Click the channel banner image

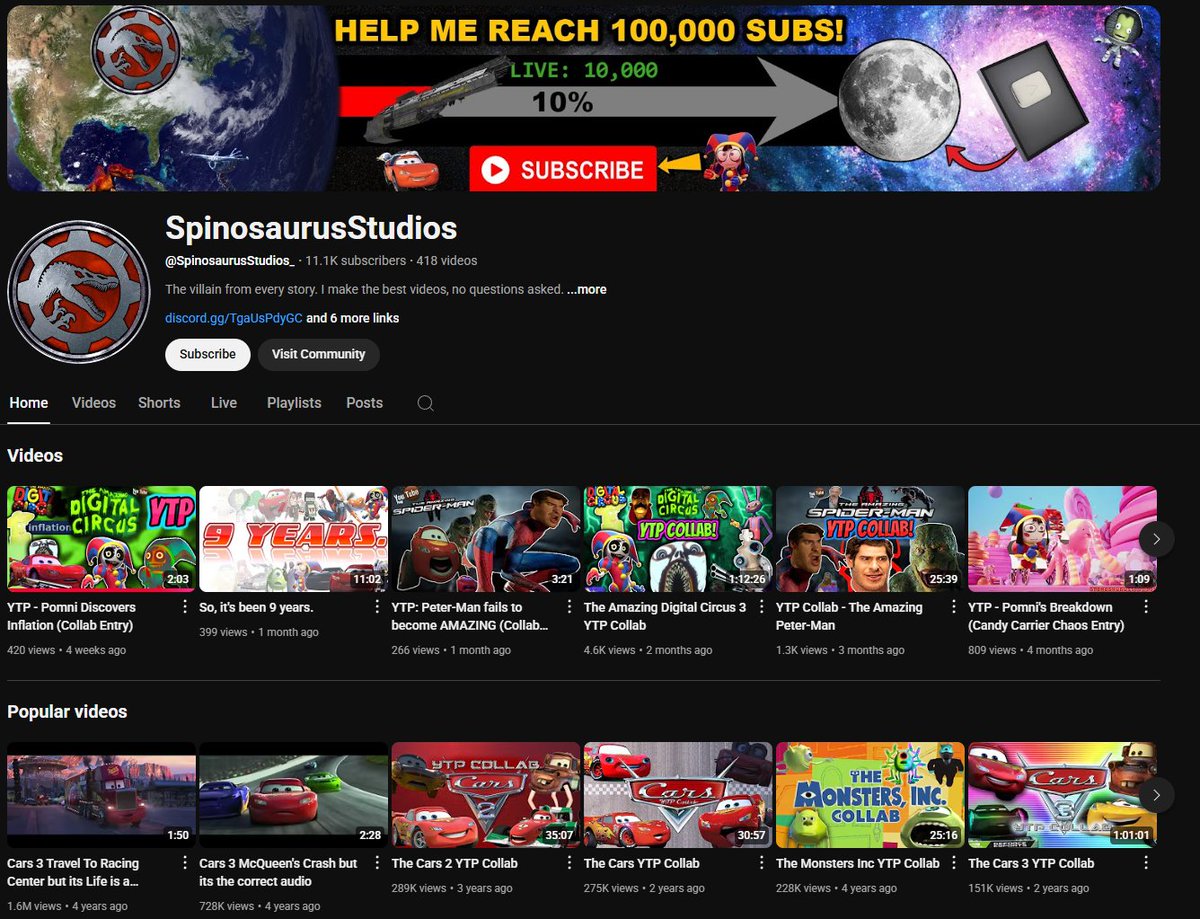pos(584,98)
